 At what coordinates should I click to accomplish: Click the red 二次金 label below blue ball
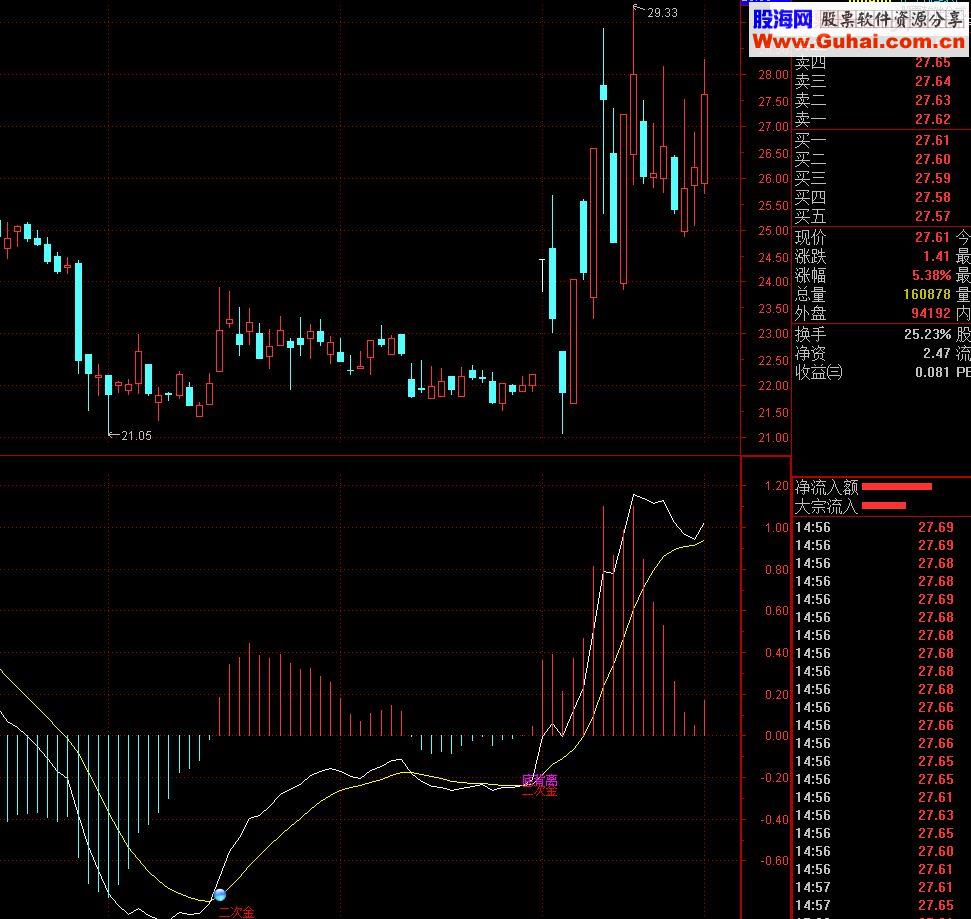pyautogui.click(x=237, y=912)
